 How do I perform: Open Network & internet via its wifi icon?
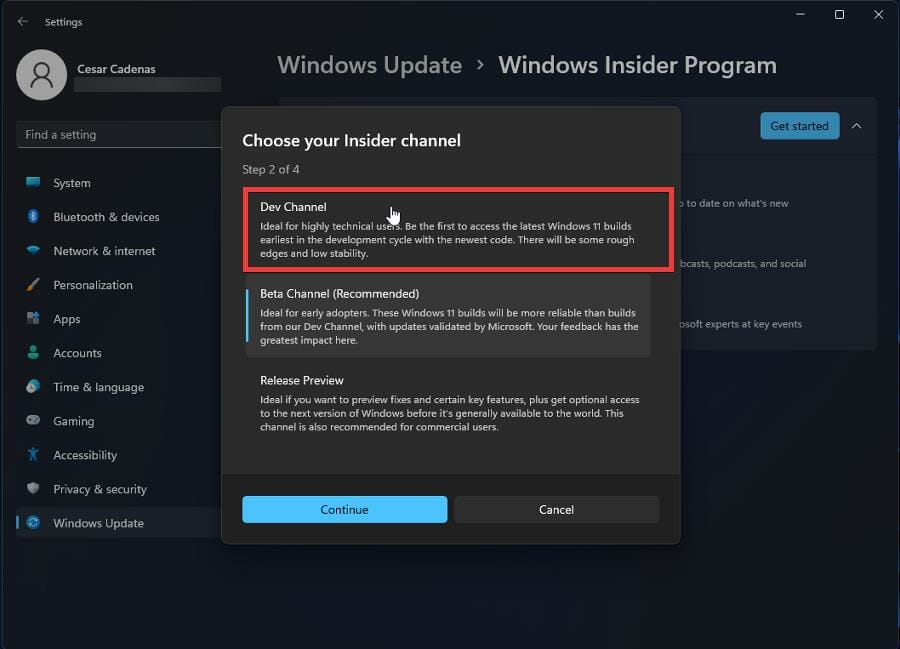33,250
